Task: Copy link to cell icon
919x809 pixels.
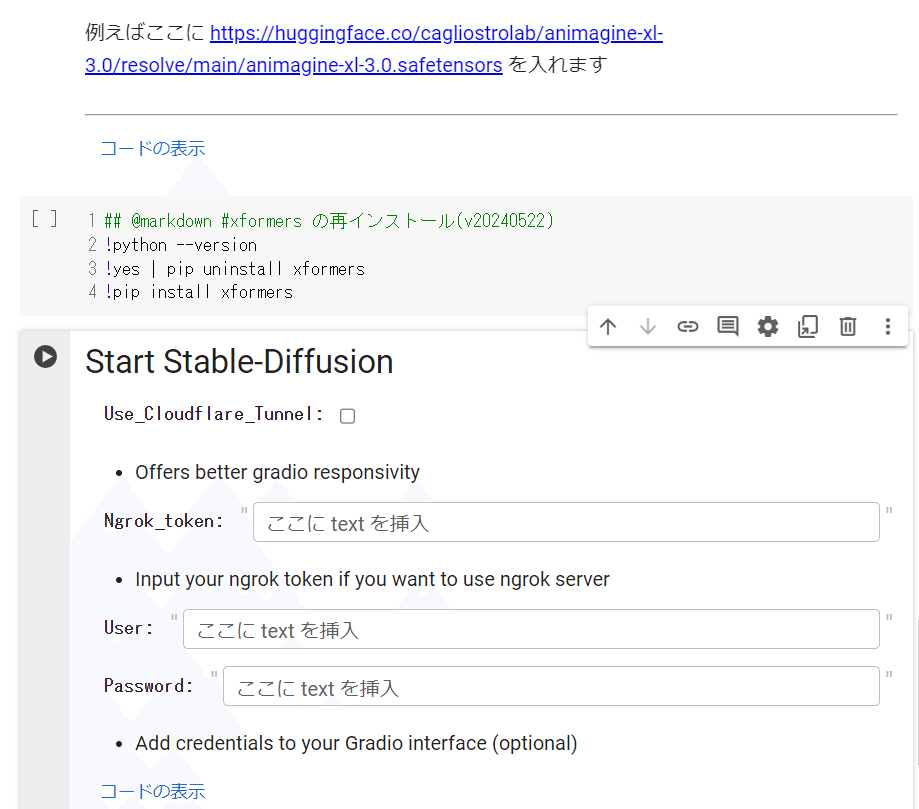Action: (x=687, y=327)
